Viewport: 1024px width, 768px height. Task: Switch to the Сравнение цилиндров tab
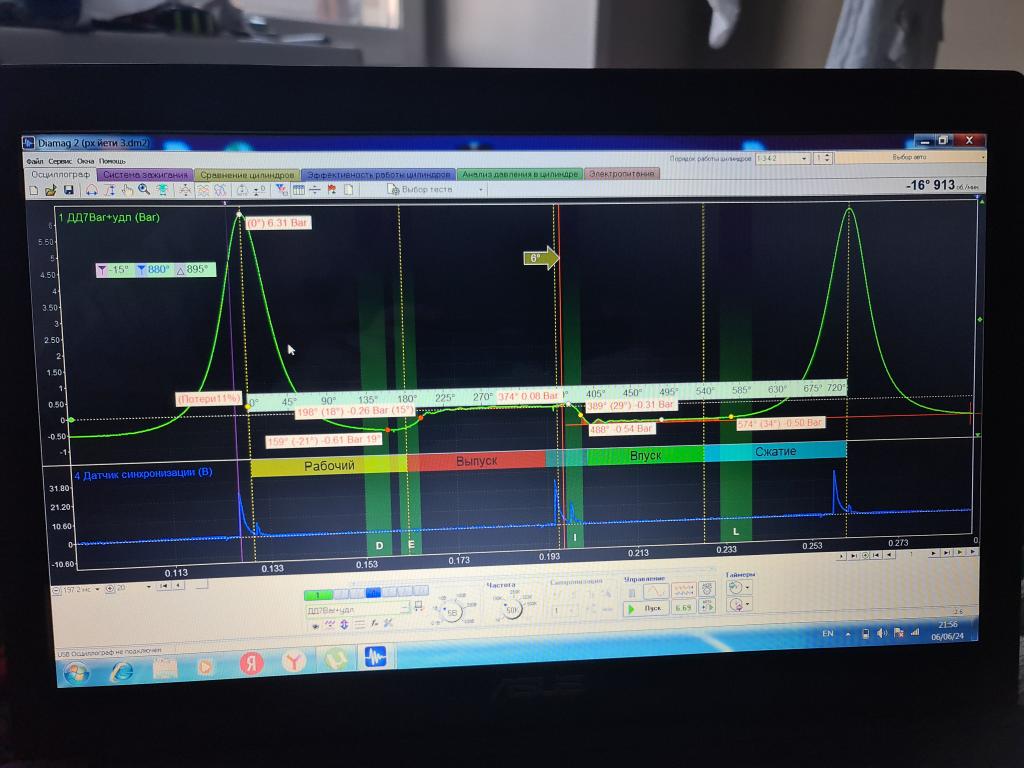pos(247,175)
